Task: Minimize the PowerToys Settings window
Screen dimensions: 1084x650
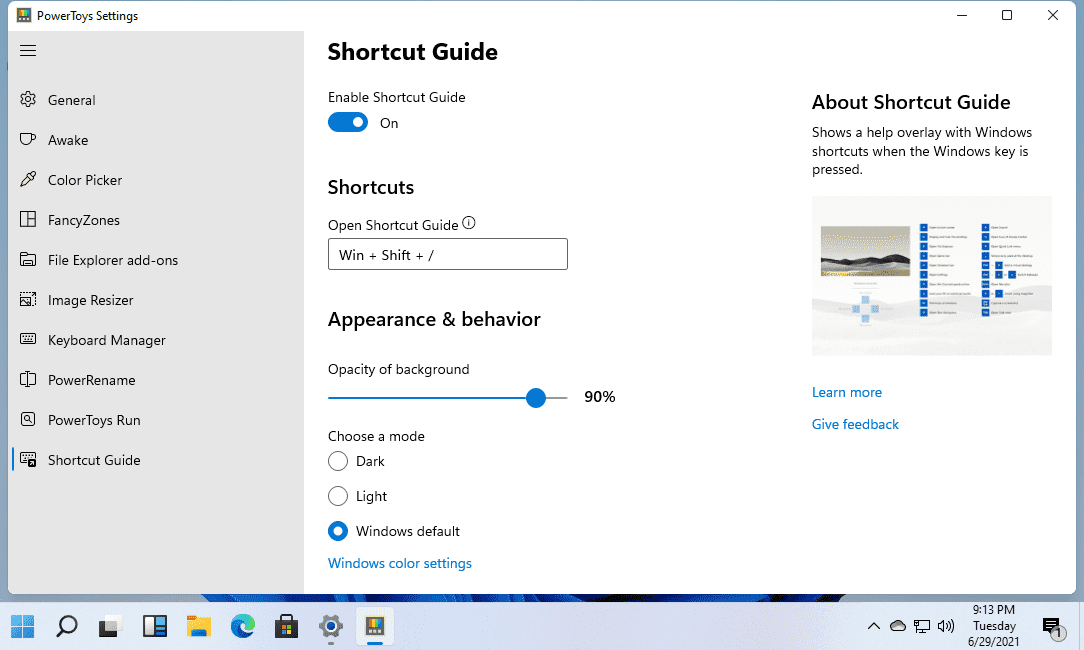Action: tap(962, 15)
